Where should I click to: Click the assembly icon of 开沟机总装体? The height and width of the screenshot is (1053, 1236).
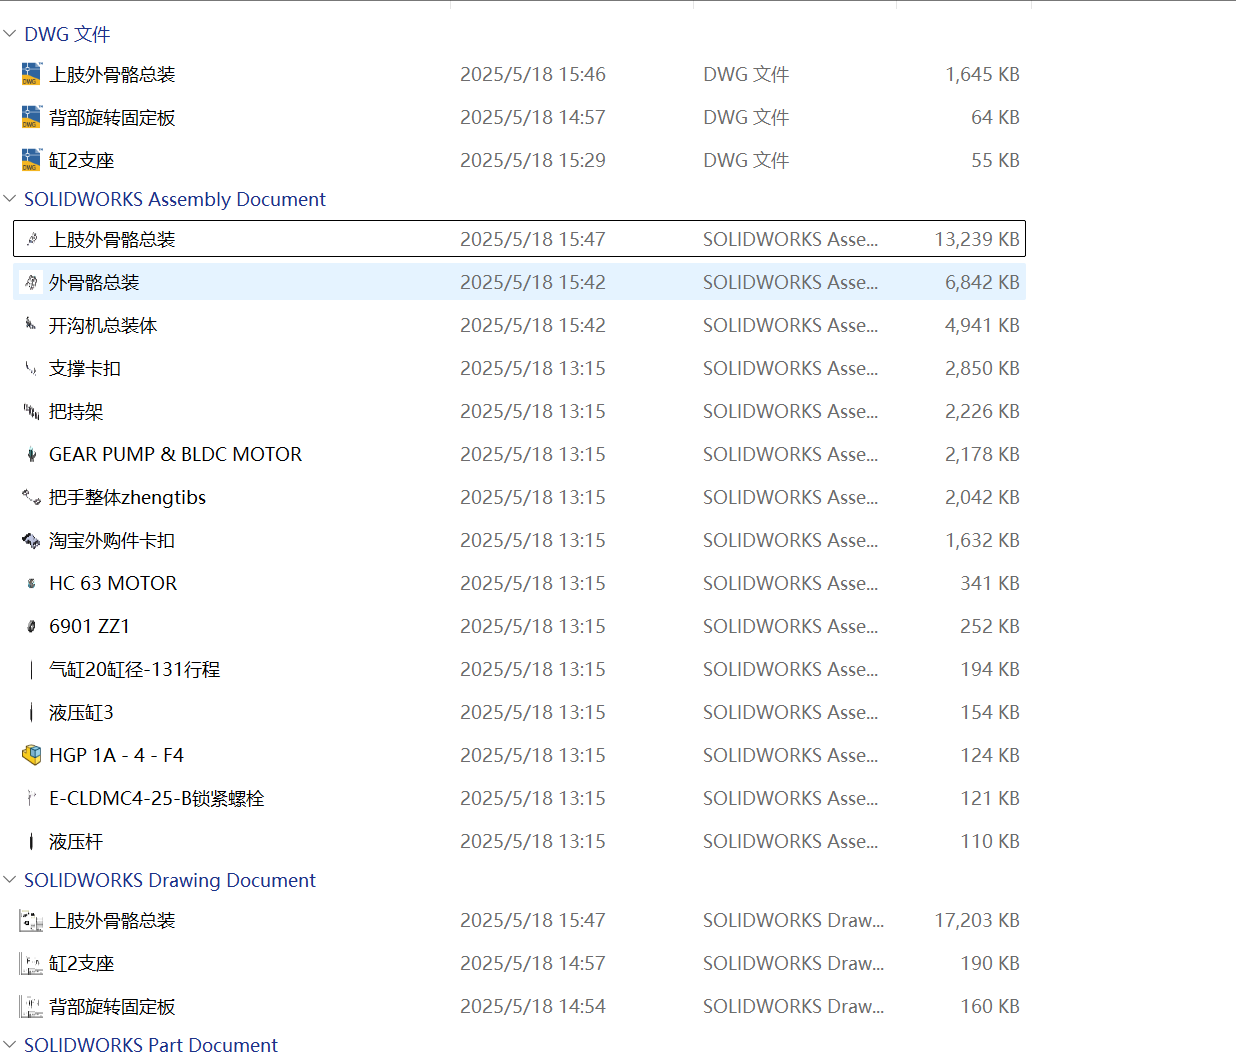31,325
